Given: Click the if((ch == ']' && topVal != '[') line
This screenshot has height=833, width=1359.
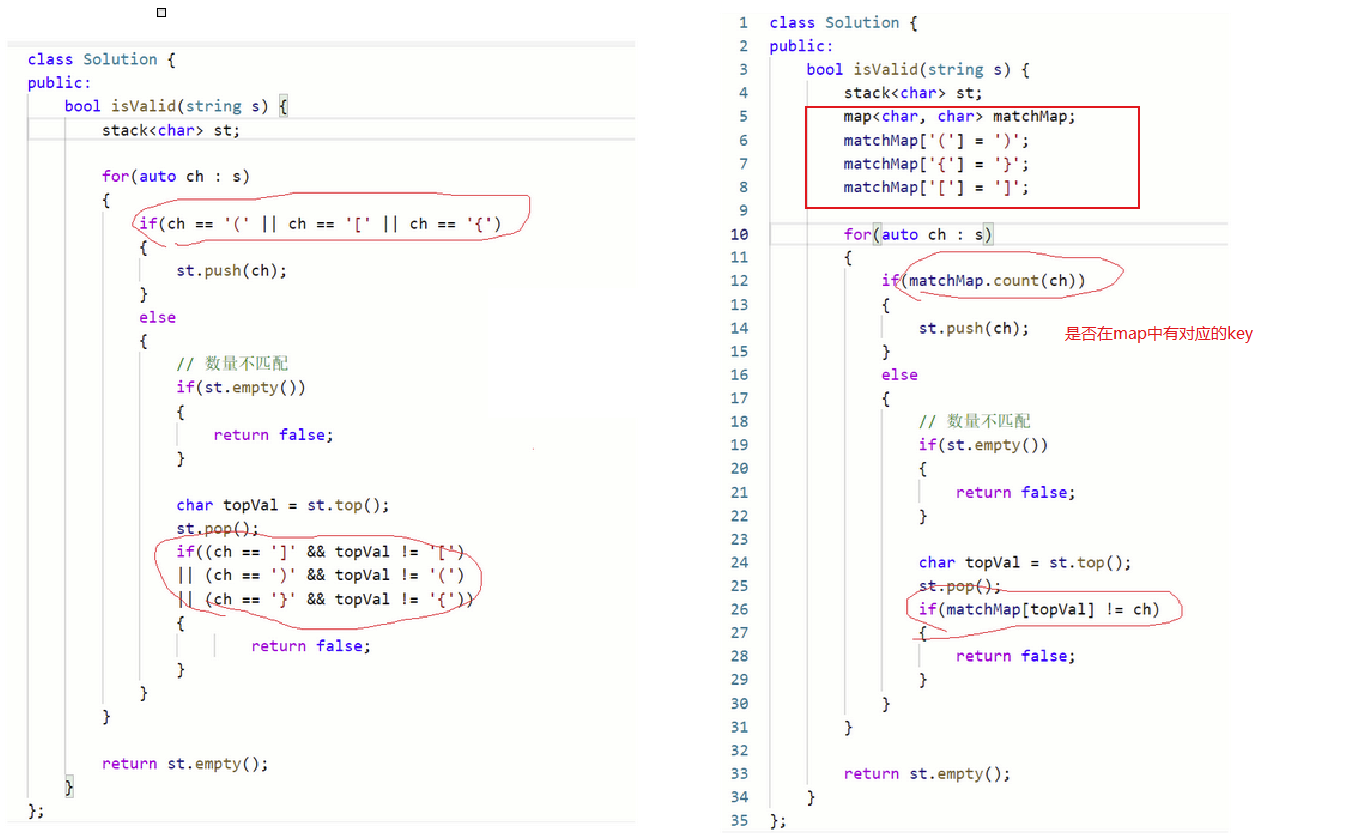Looking at the screenshot, I should pos(320,552).
